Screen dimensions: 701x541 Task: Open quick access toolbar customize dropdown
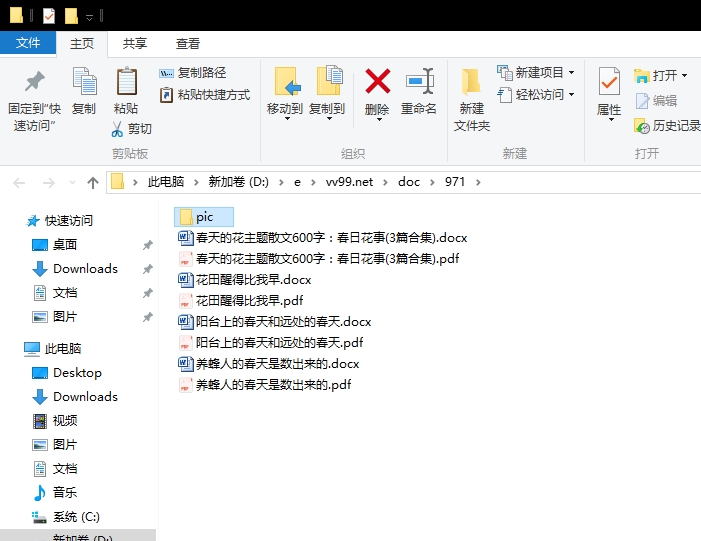[x=89, y=17]
